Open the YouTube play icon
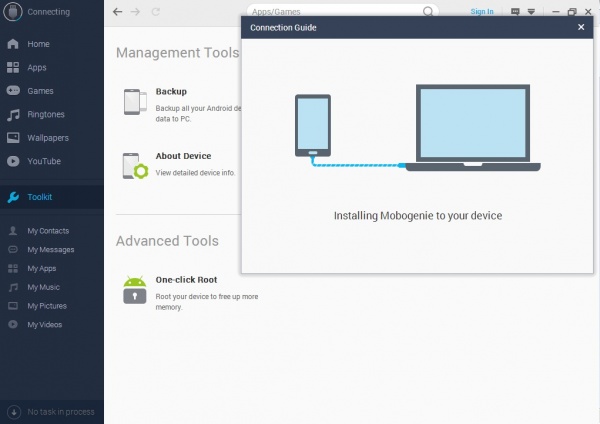The width and height of the screenshot is (600, 424). pos(13,161)
